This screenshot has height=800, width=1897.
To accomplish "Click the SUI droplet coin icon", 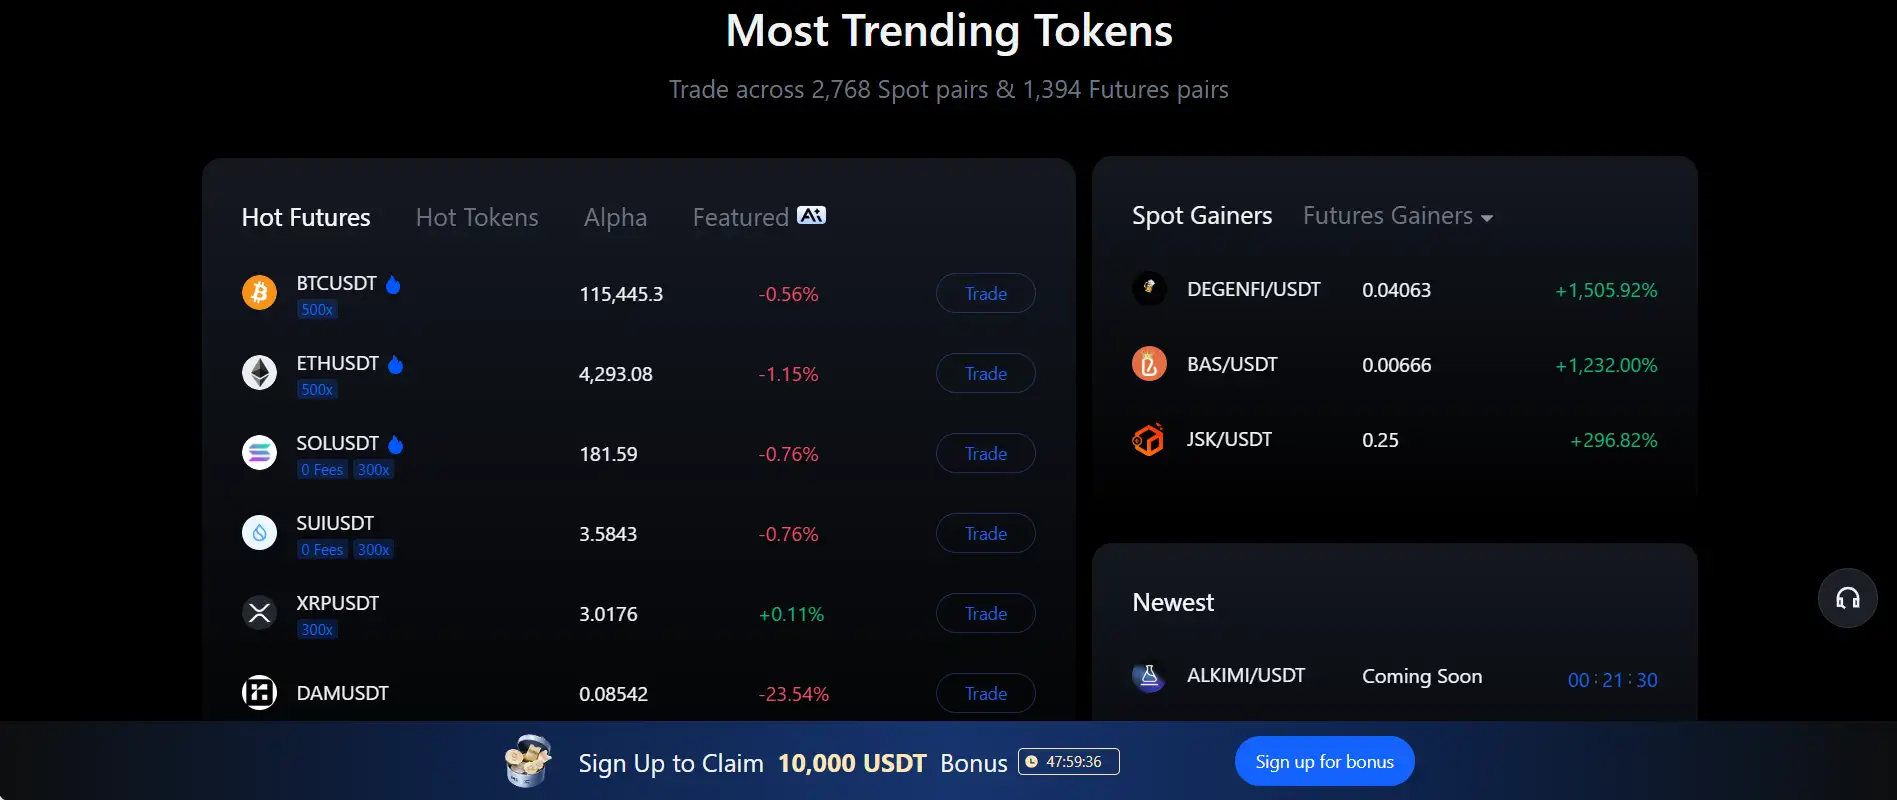I will (259, 533).
